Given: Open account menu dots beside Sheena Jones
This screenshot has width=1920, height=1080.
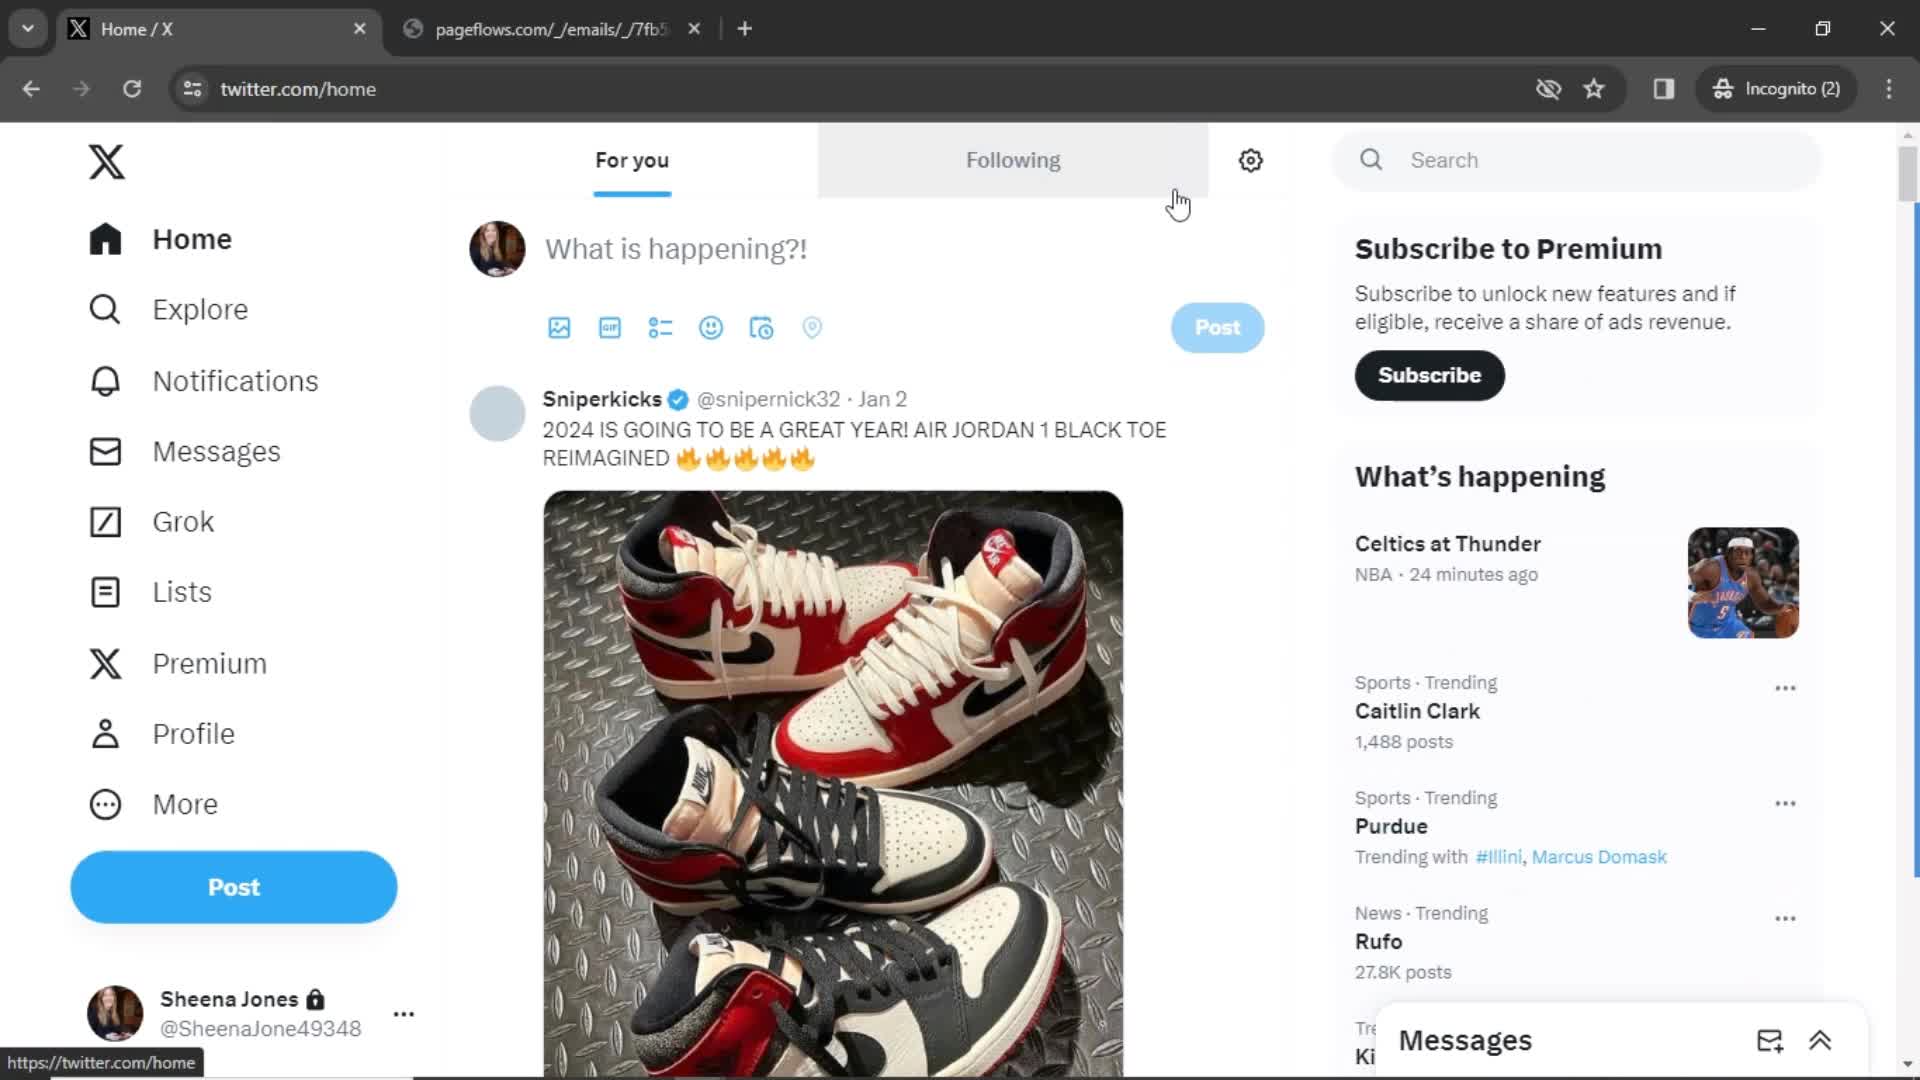Looking at the screenshot, I should [x=404, y=1014].
